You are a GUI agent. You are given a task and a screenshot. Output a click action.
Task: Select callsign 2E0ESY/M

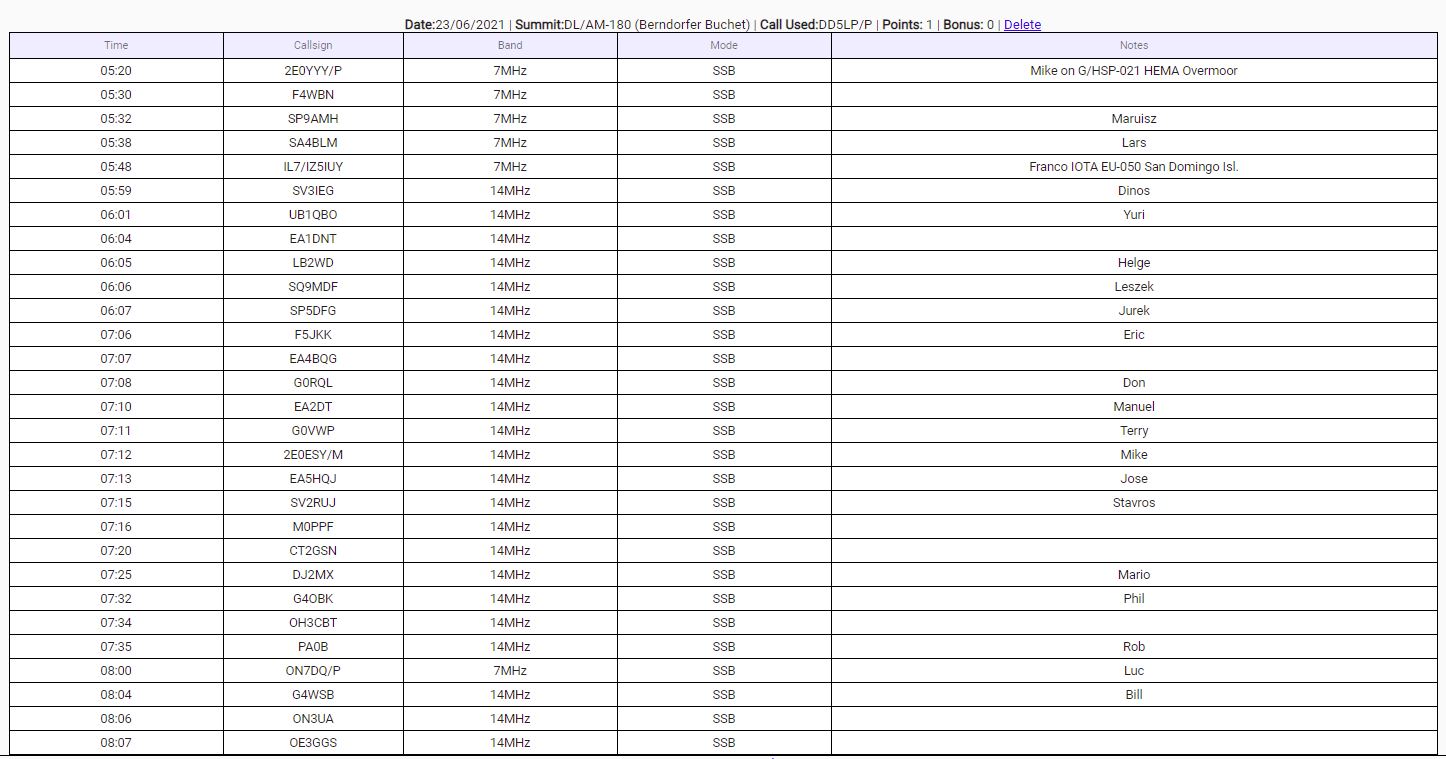click(313, 455)
